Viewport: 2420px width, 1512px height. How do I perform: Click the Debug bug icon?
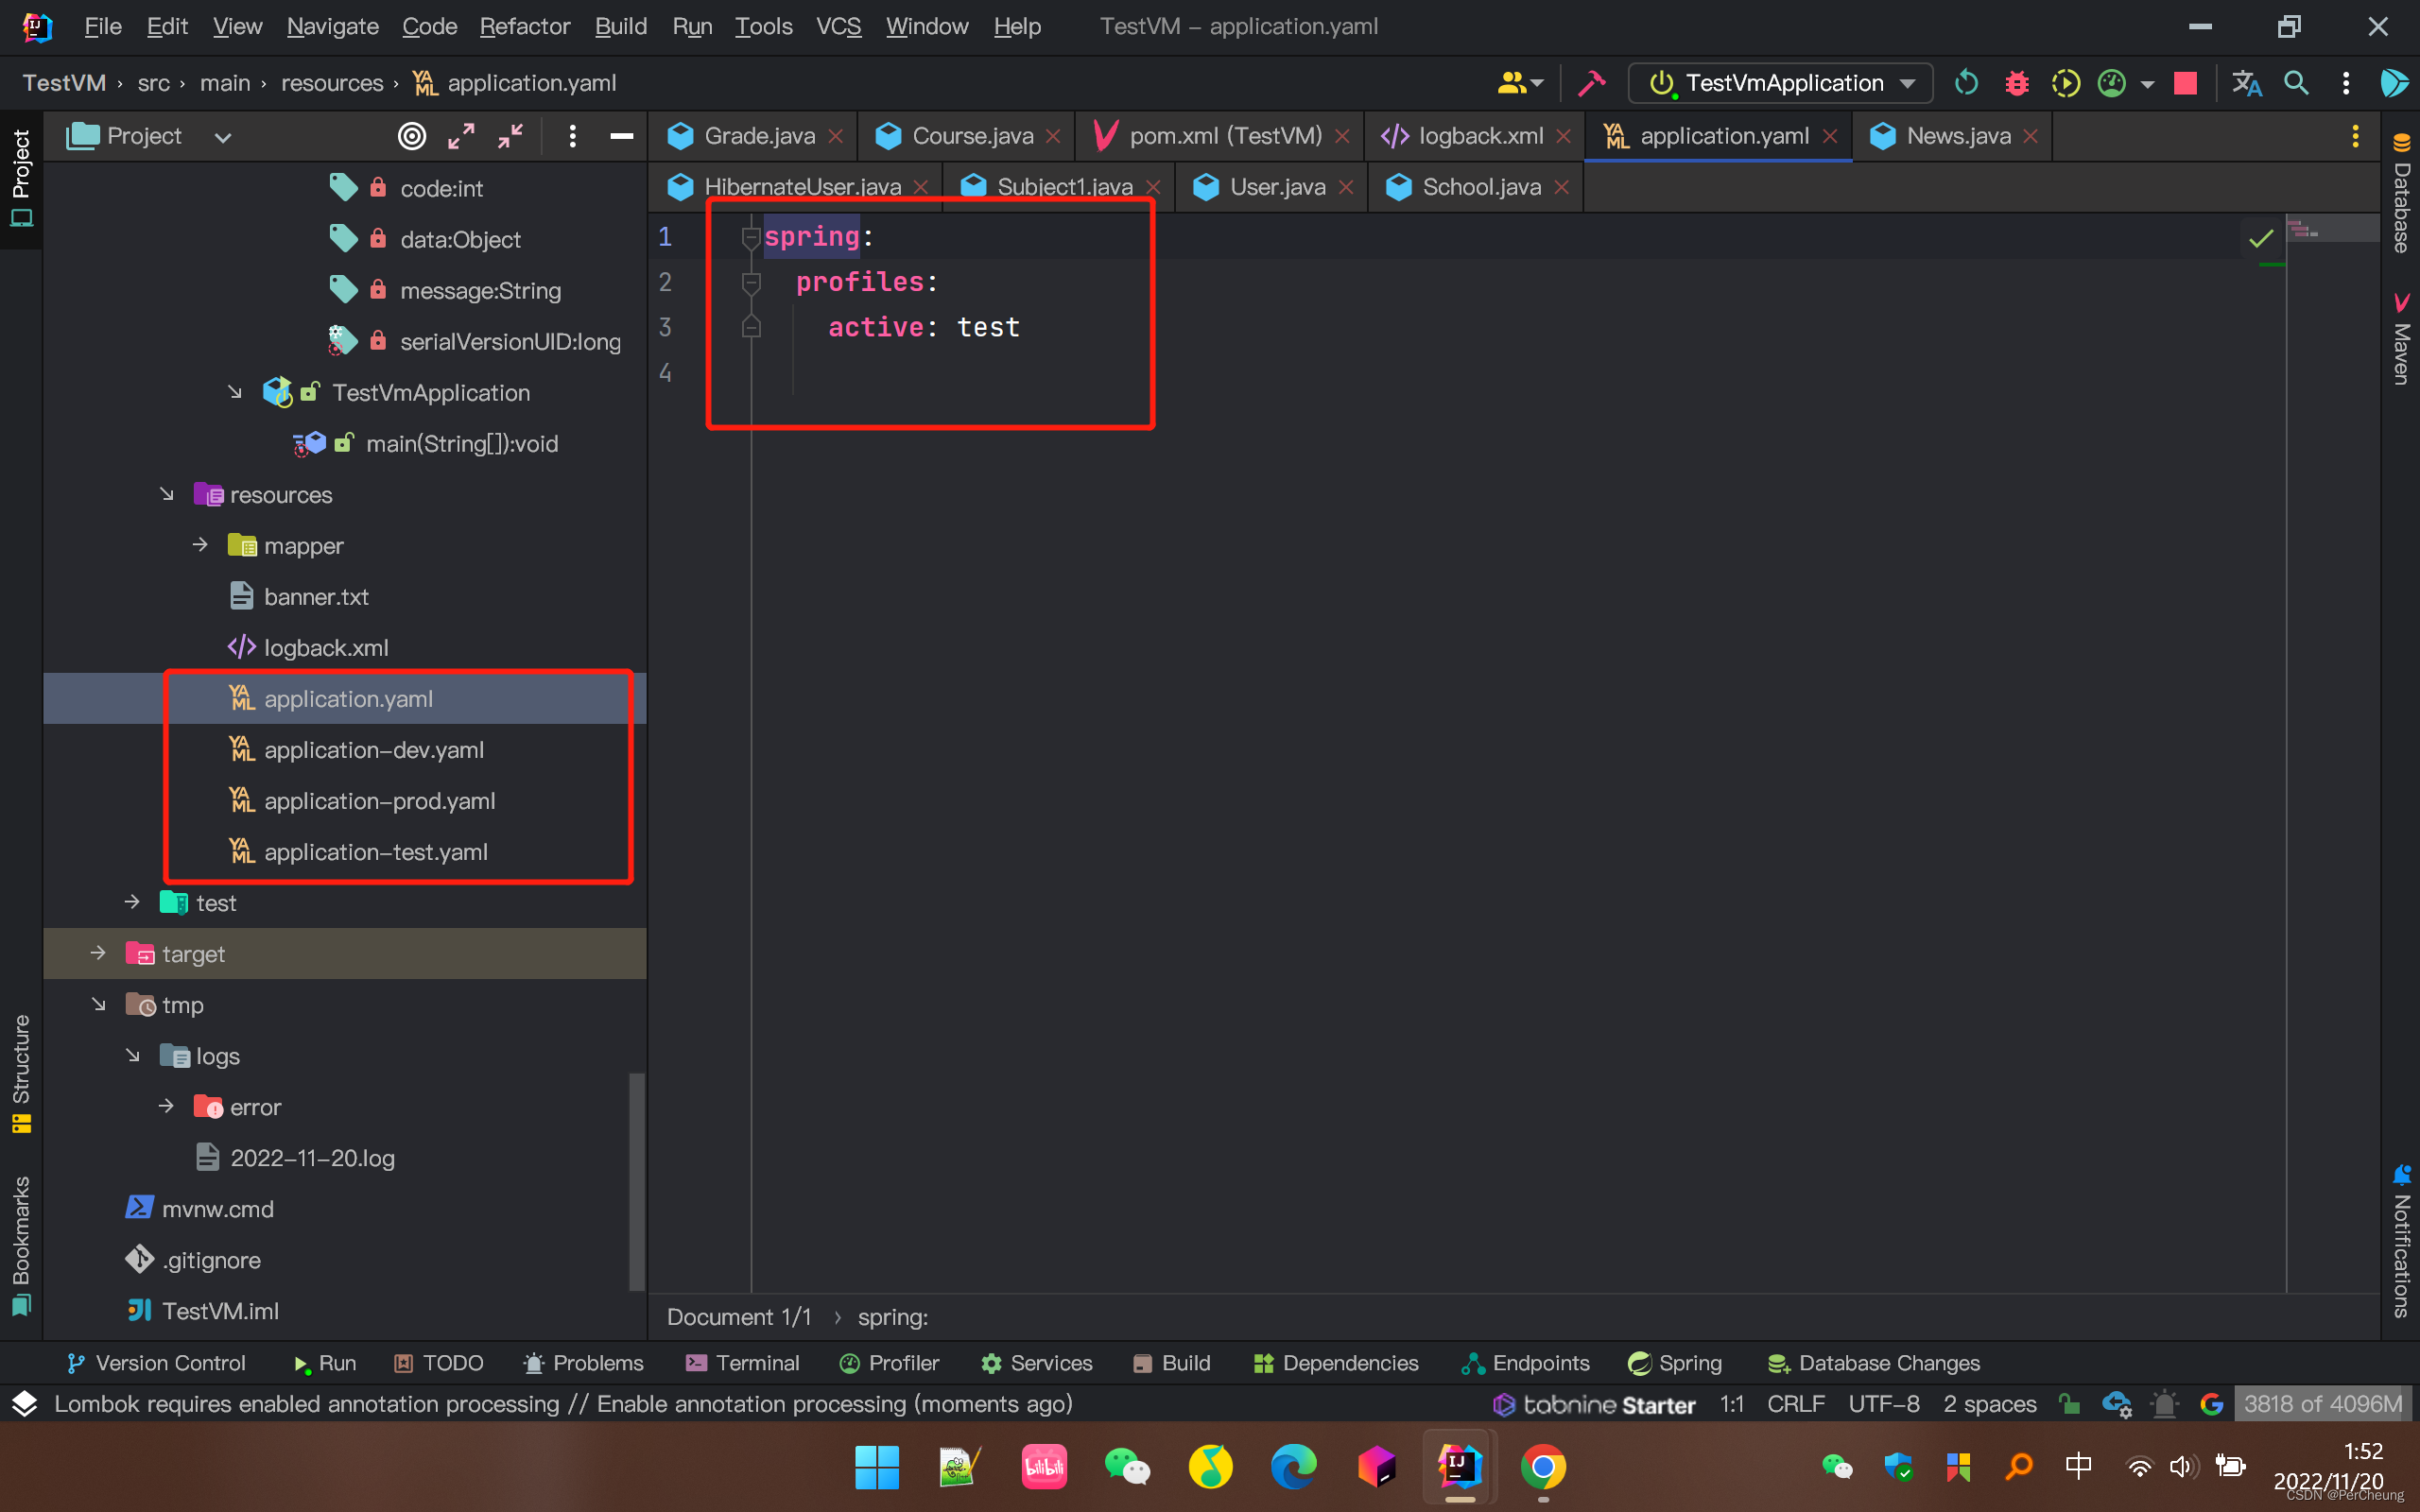[2016, 83]
